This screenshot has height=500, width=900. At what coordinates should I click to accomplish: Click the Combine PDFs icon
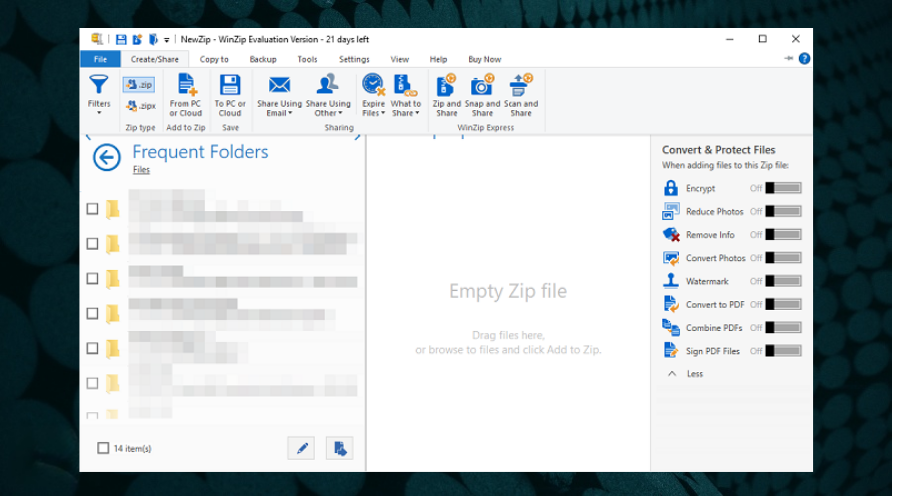click(x=670, y=327)
